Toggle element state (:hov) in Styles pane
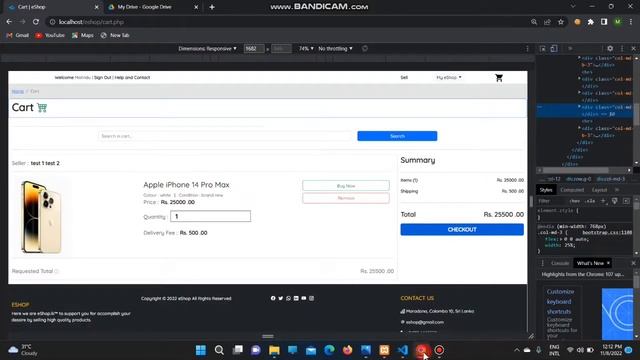 tap(575, 201)
